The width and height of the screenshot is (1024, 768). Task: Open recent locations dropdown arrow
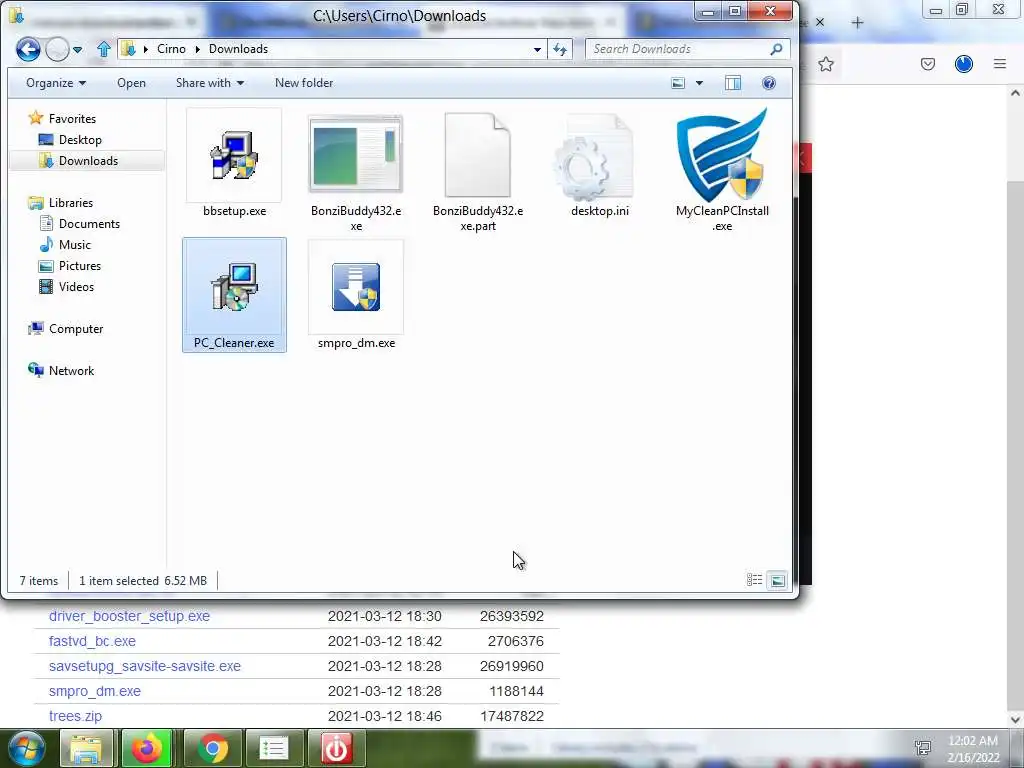tap(78, 50)
